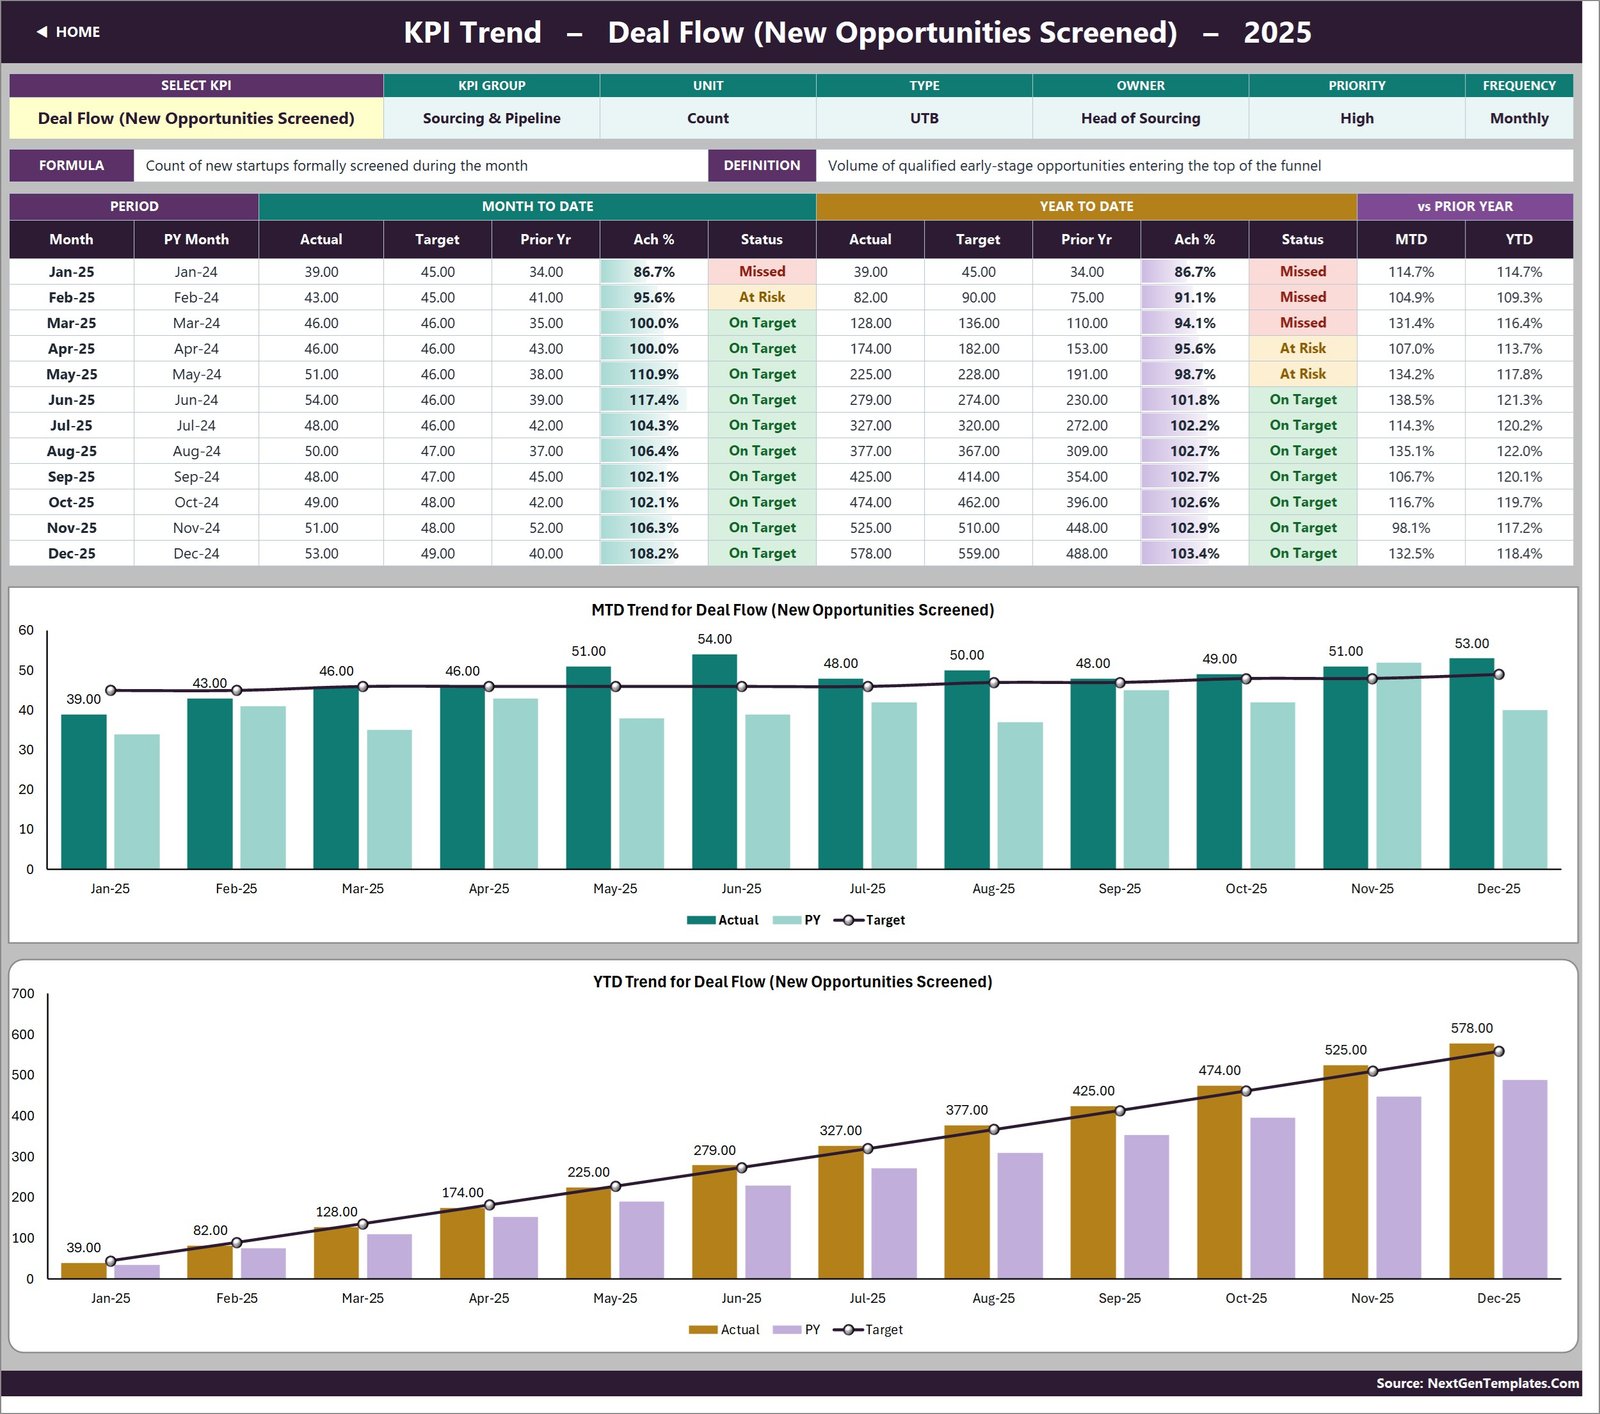Click the HOME back arrow button
This screenshot has width=1600, height=1414.
(68, 32)
